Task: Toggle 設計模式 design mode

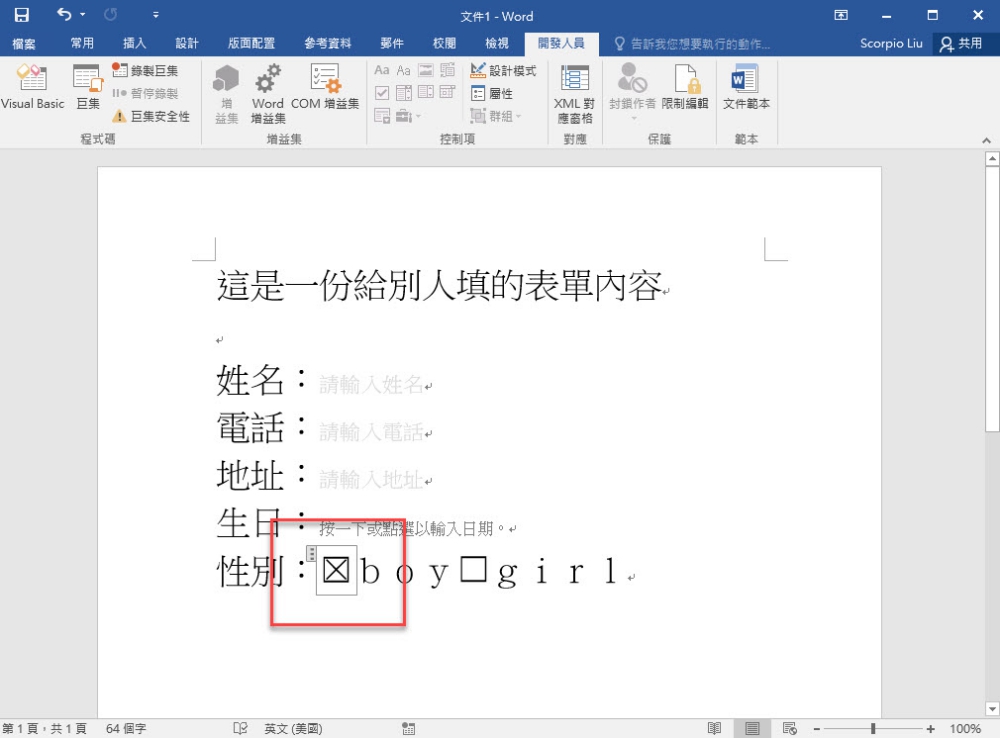Action: [503, 70]
